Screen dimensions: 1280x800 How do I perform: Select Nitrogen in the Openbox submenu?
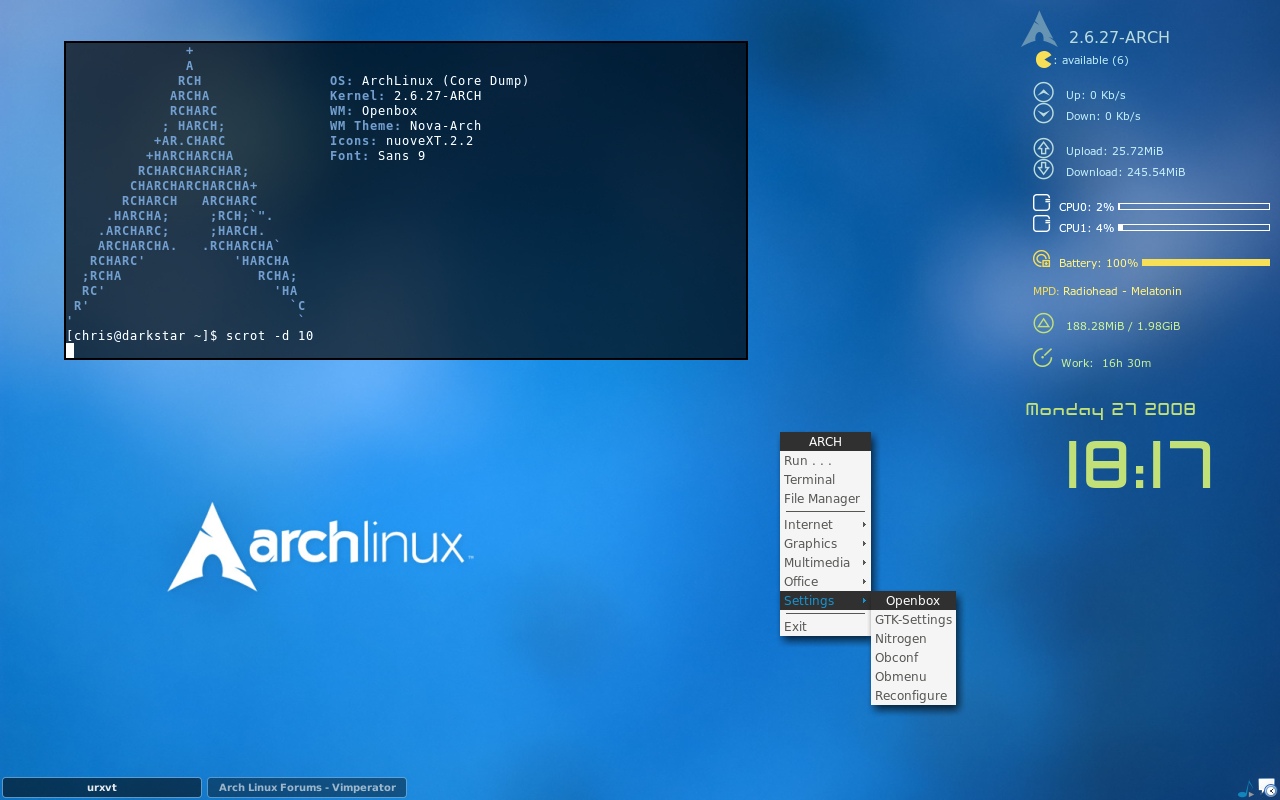point(900,638)
